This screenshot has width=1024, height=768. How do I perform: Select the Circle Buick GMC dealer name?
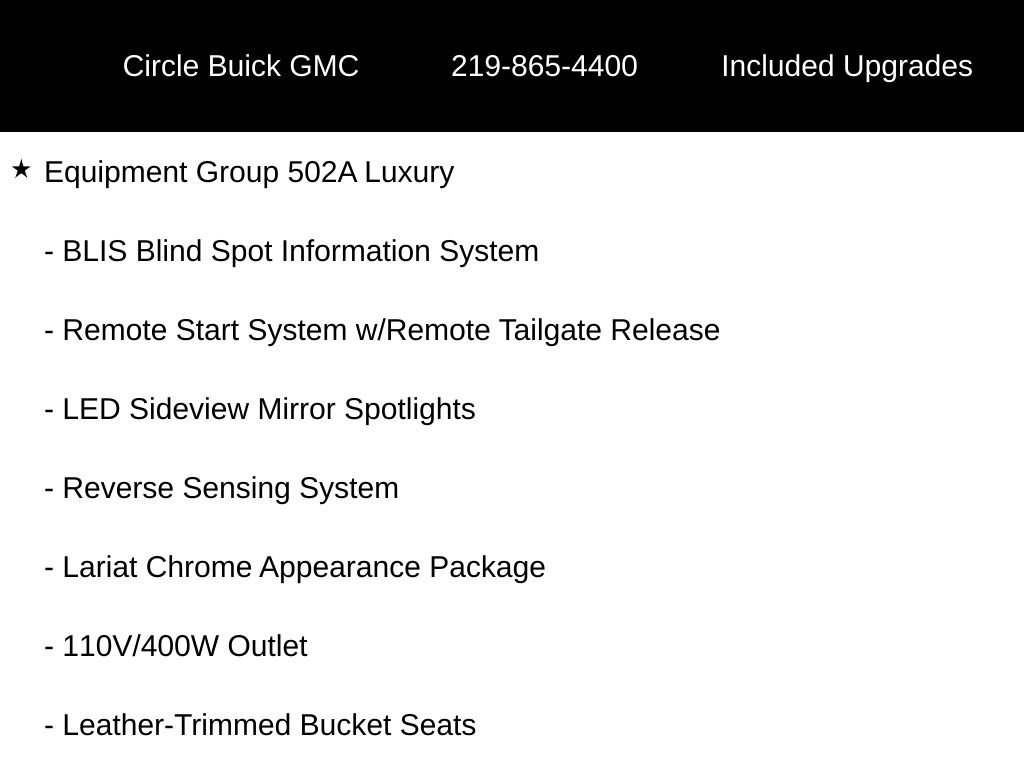pos(240,66)
